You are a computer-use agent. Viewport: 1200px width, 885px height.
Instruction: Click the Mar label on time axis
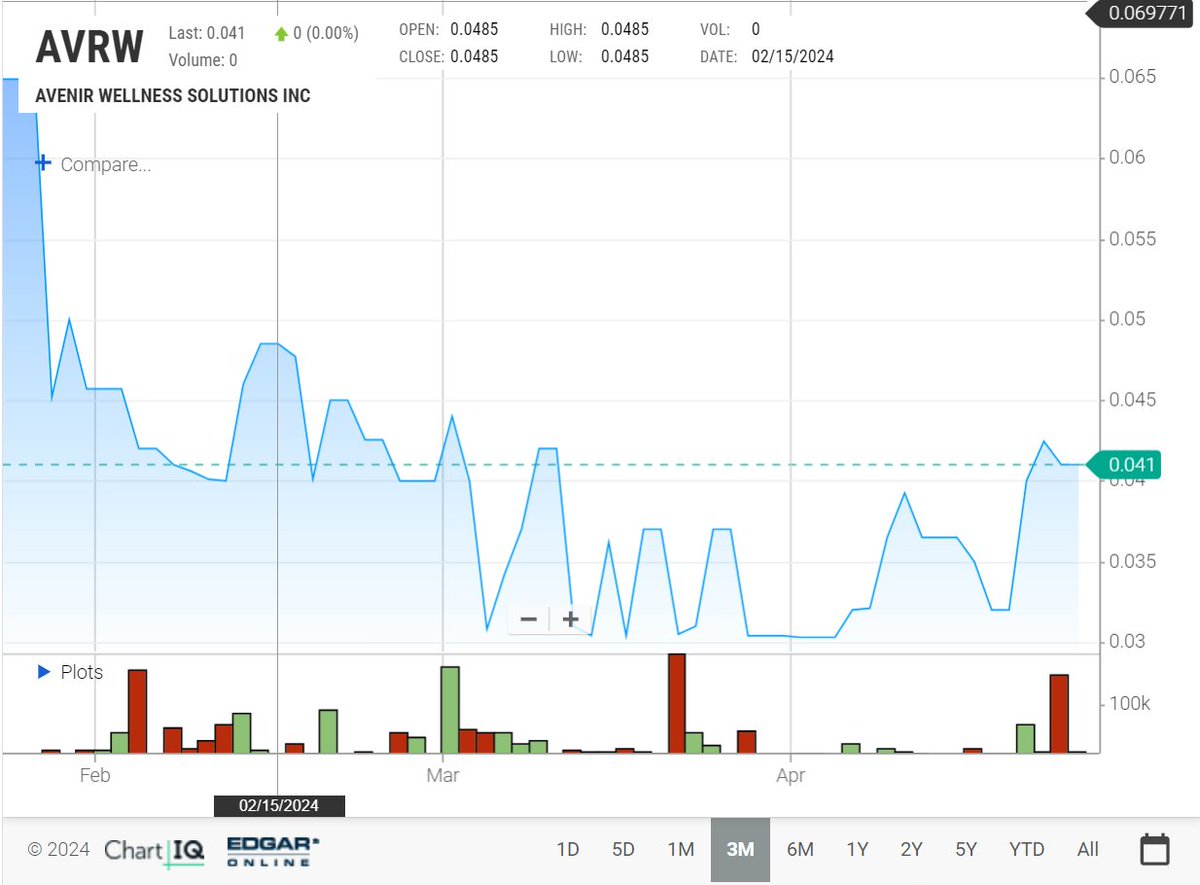tap(442, 775)
